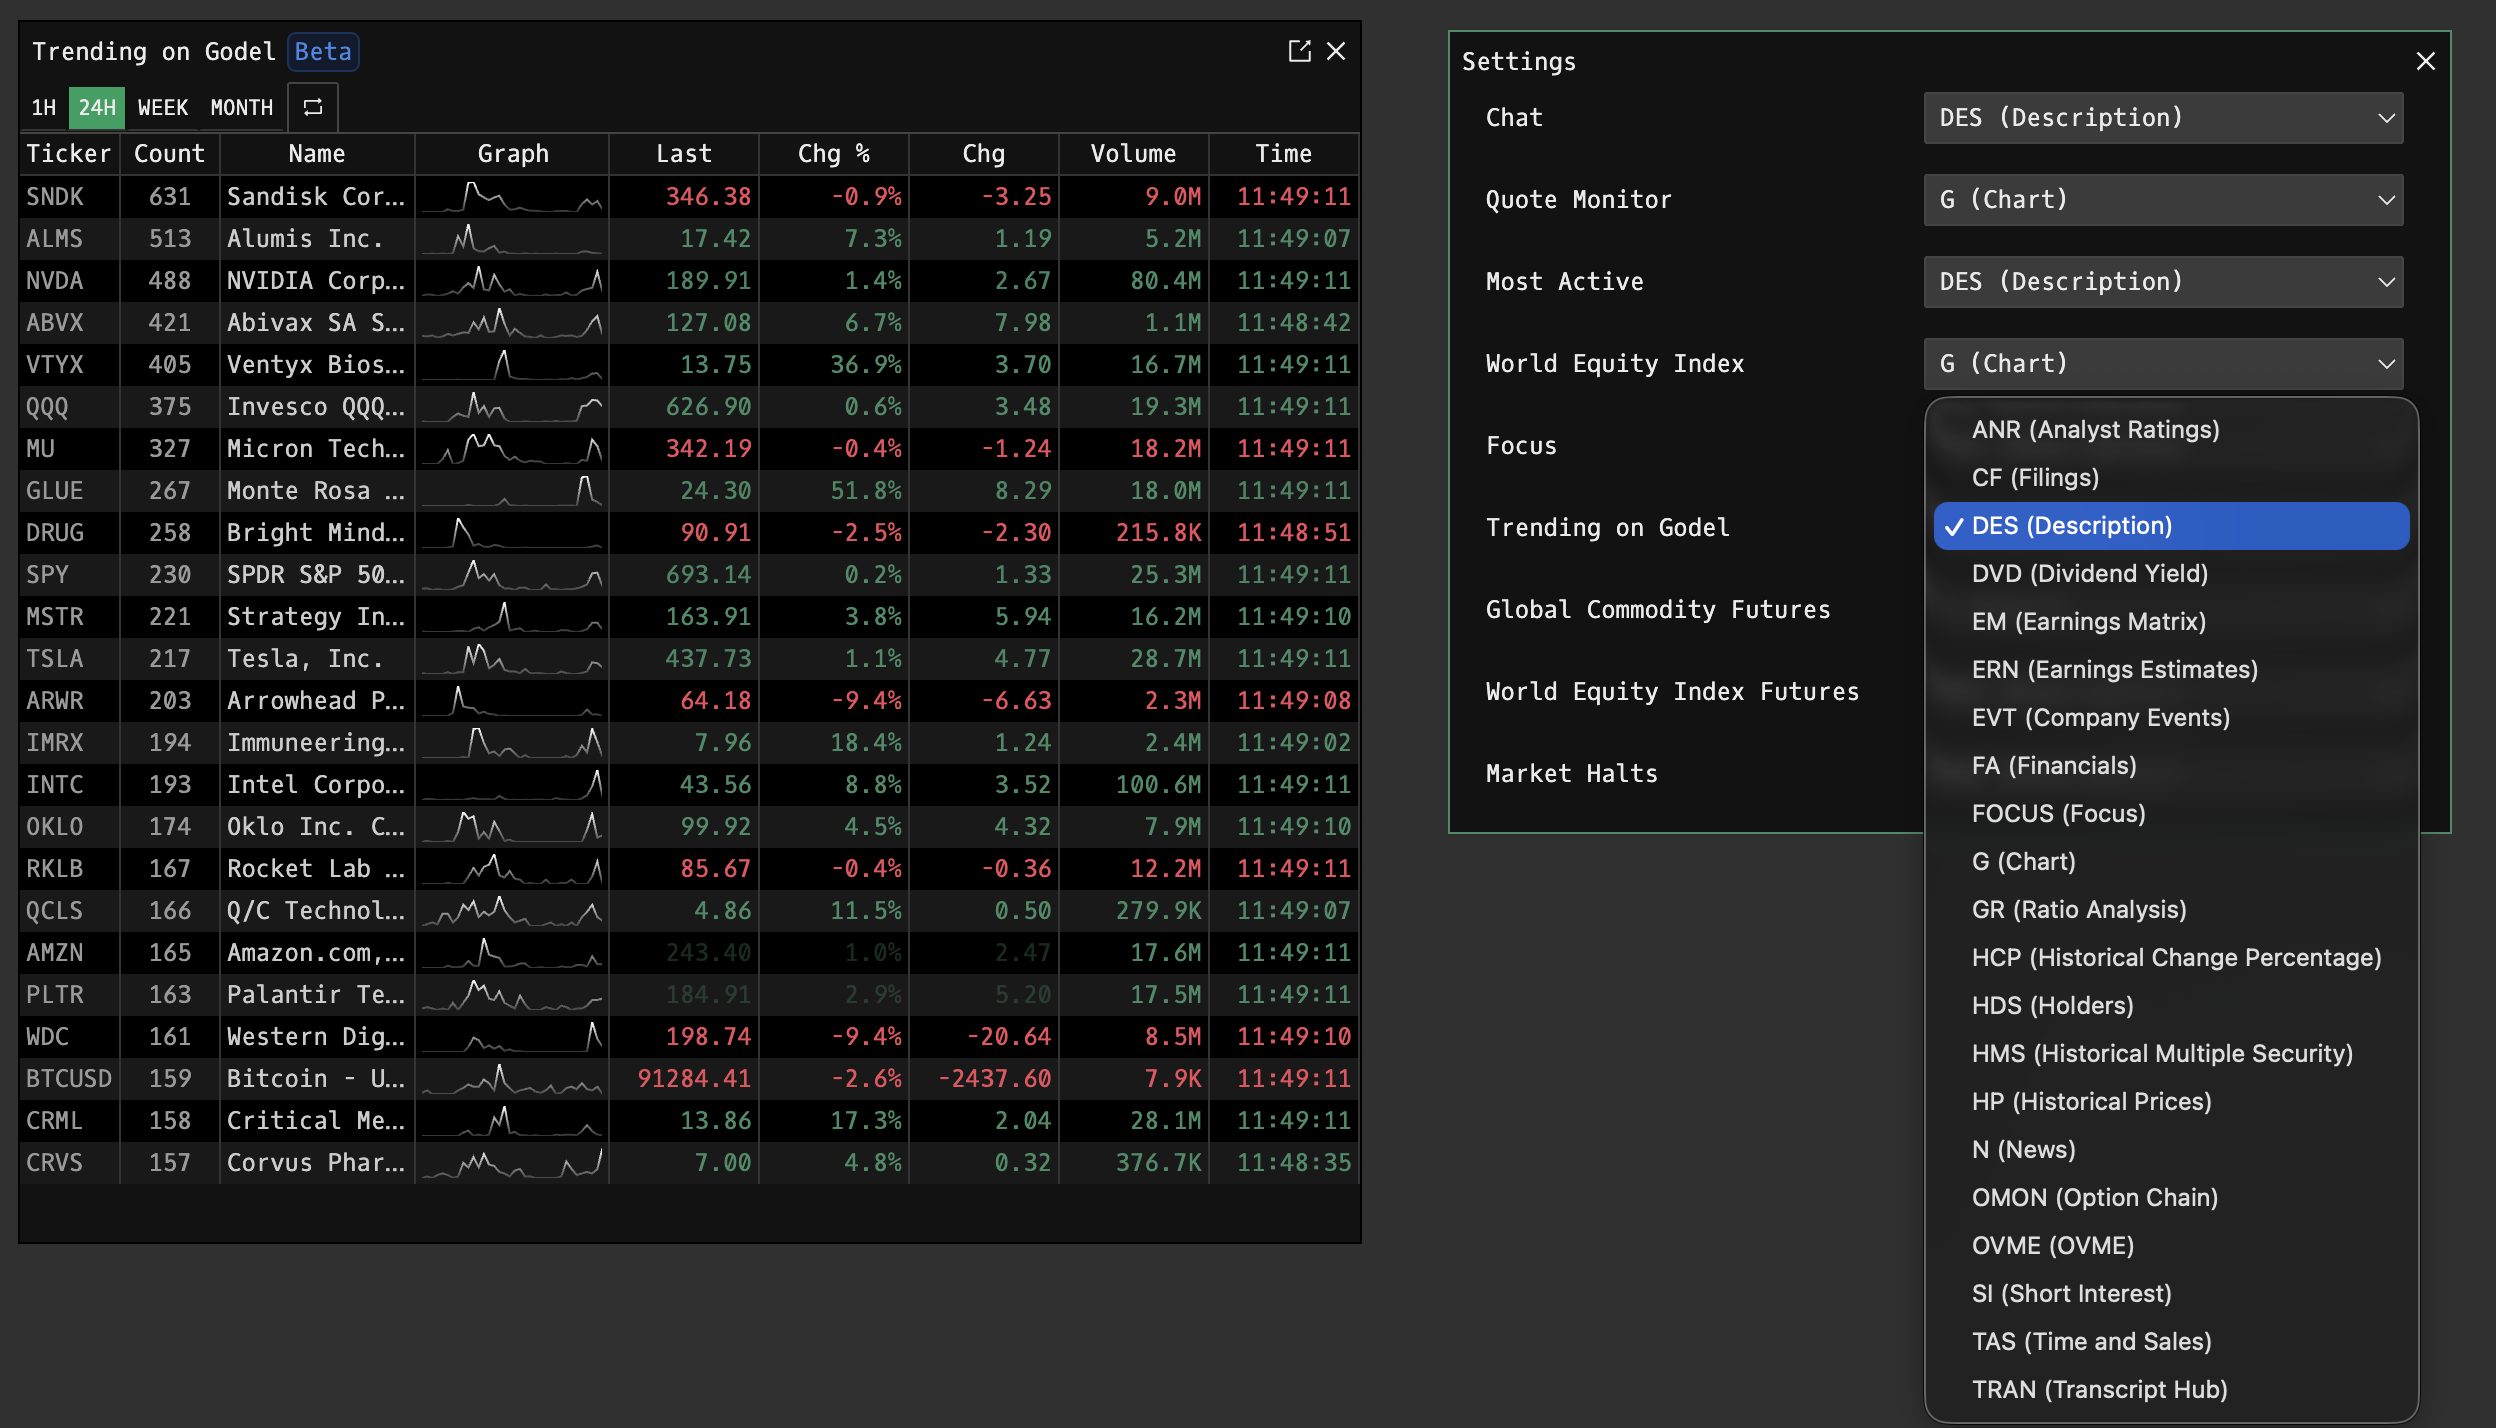
Task: Click ticker TSLA
Action: [x=55, y=659]
